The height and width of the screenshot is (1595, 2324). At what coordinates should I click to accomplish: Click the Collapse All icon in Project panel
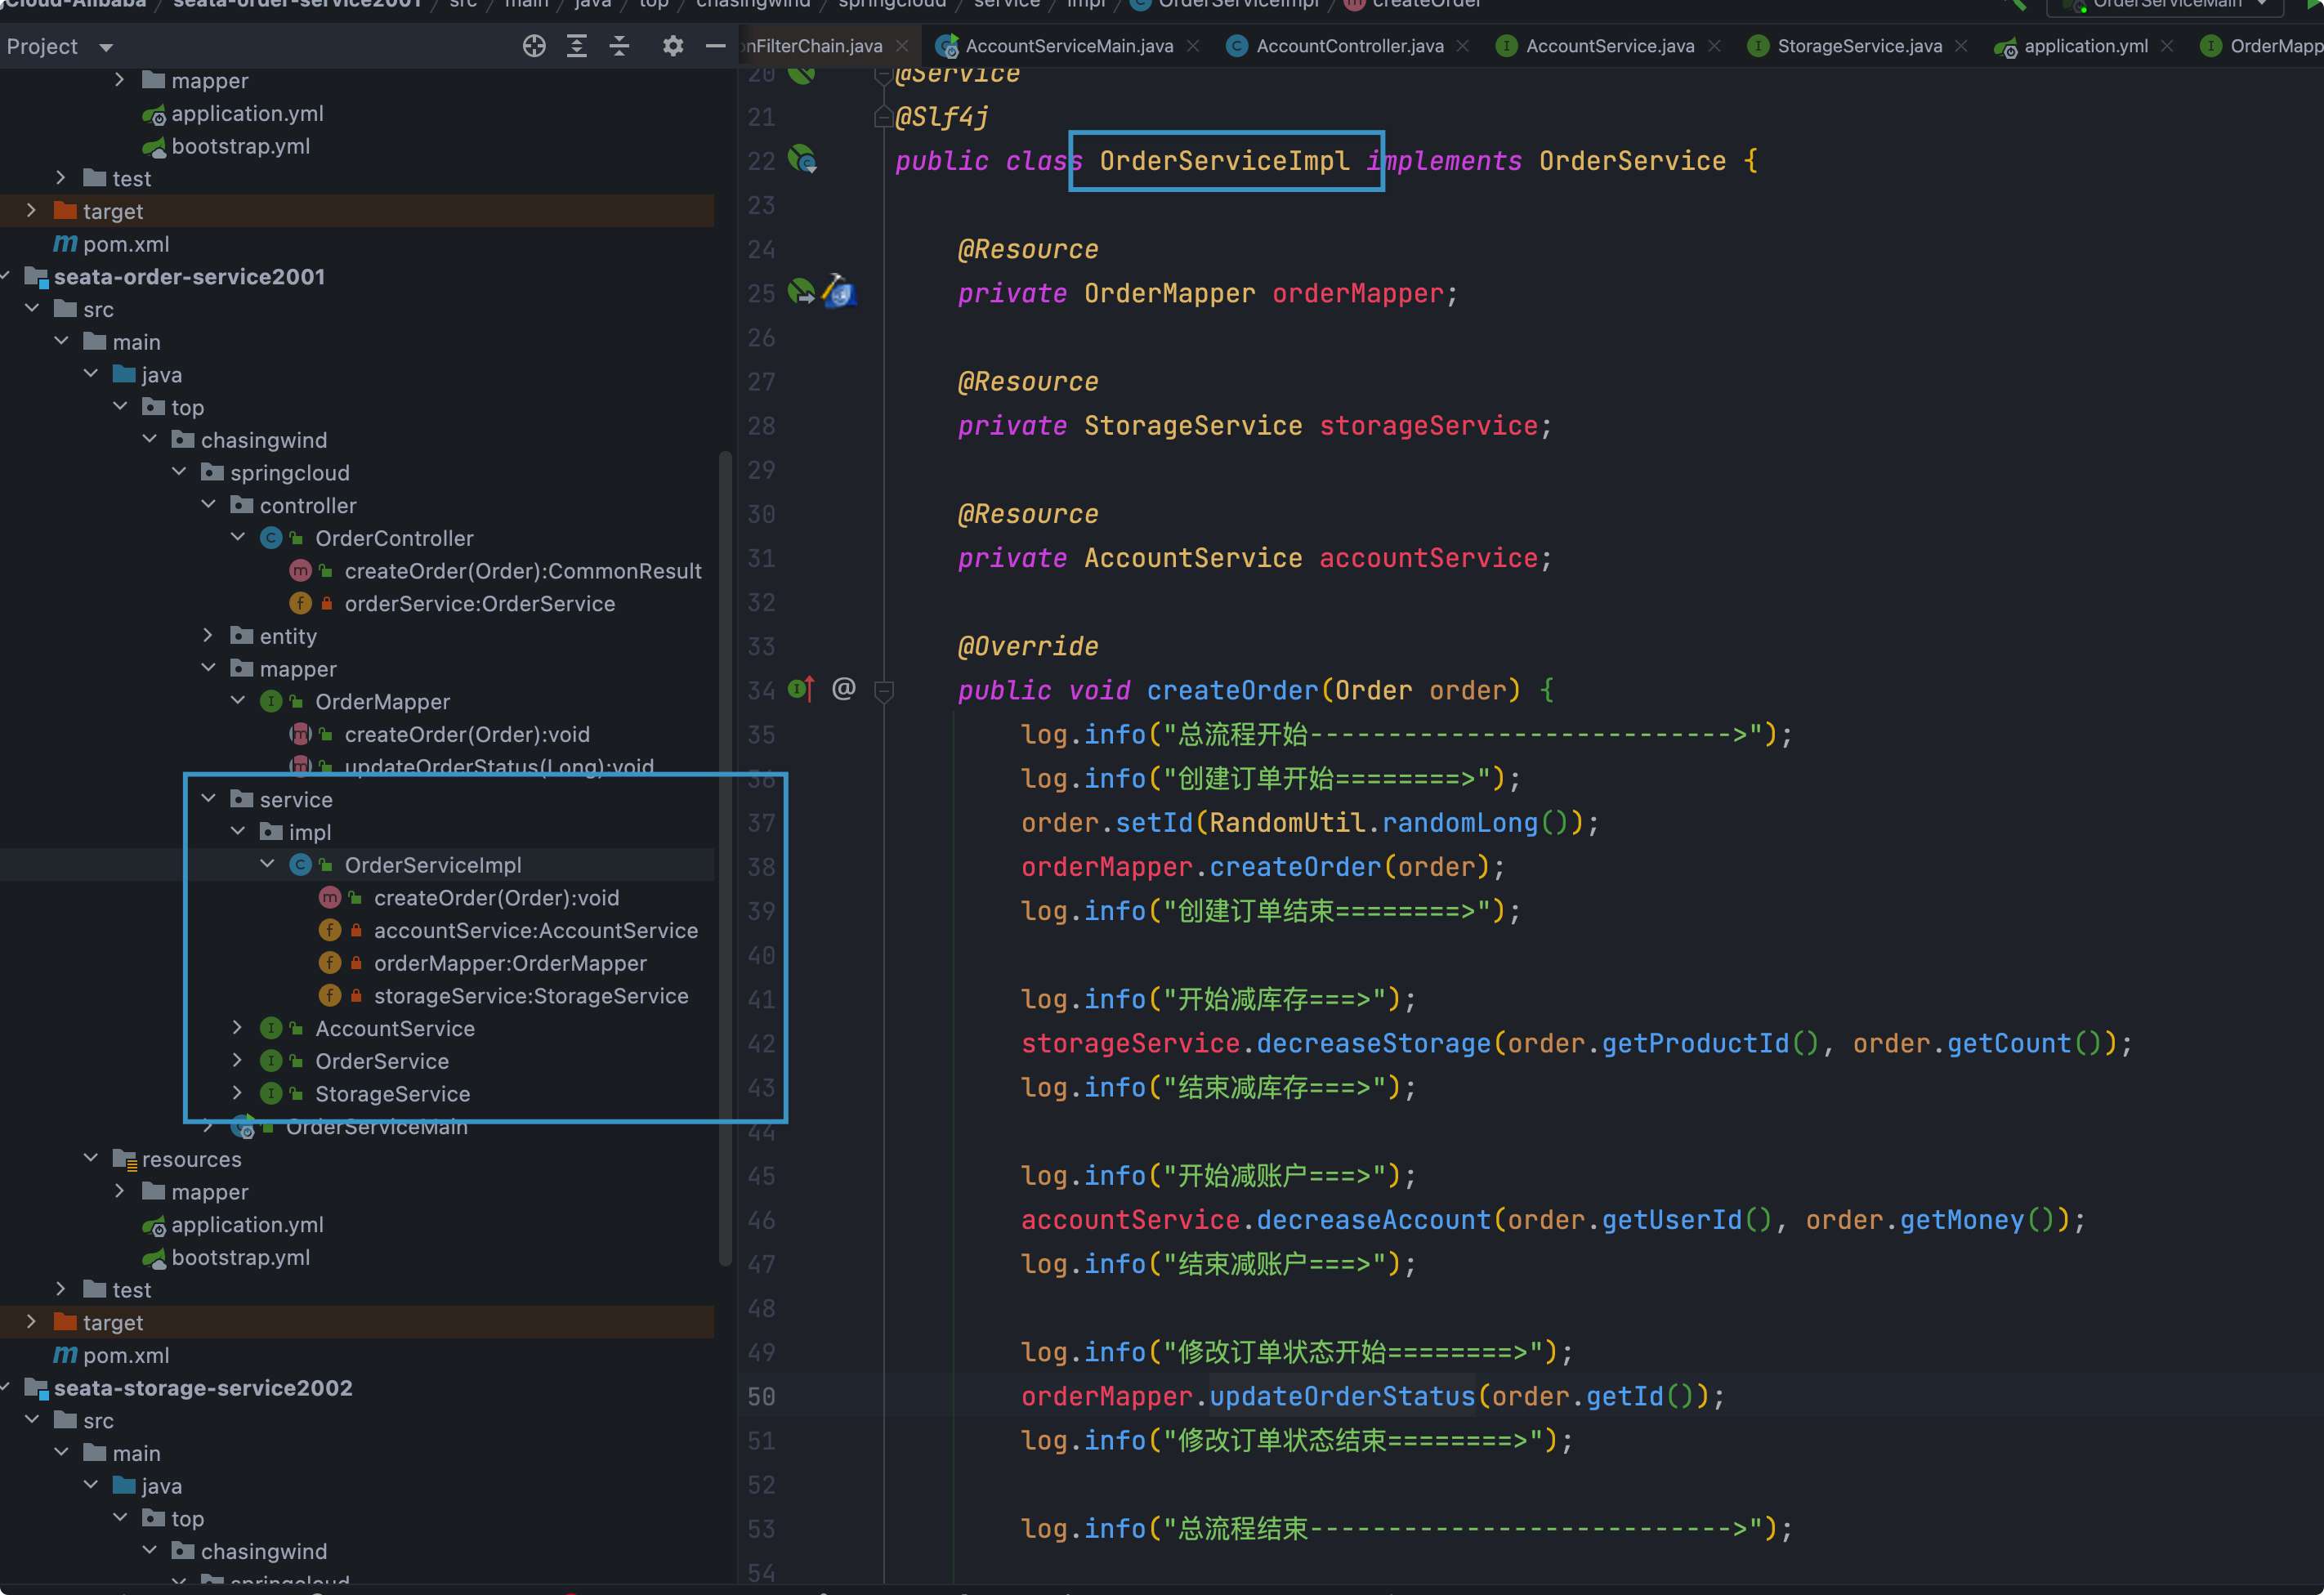[x=620, y=46]
